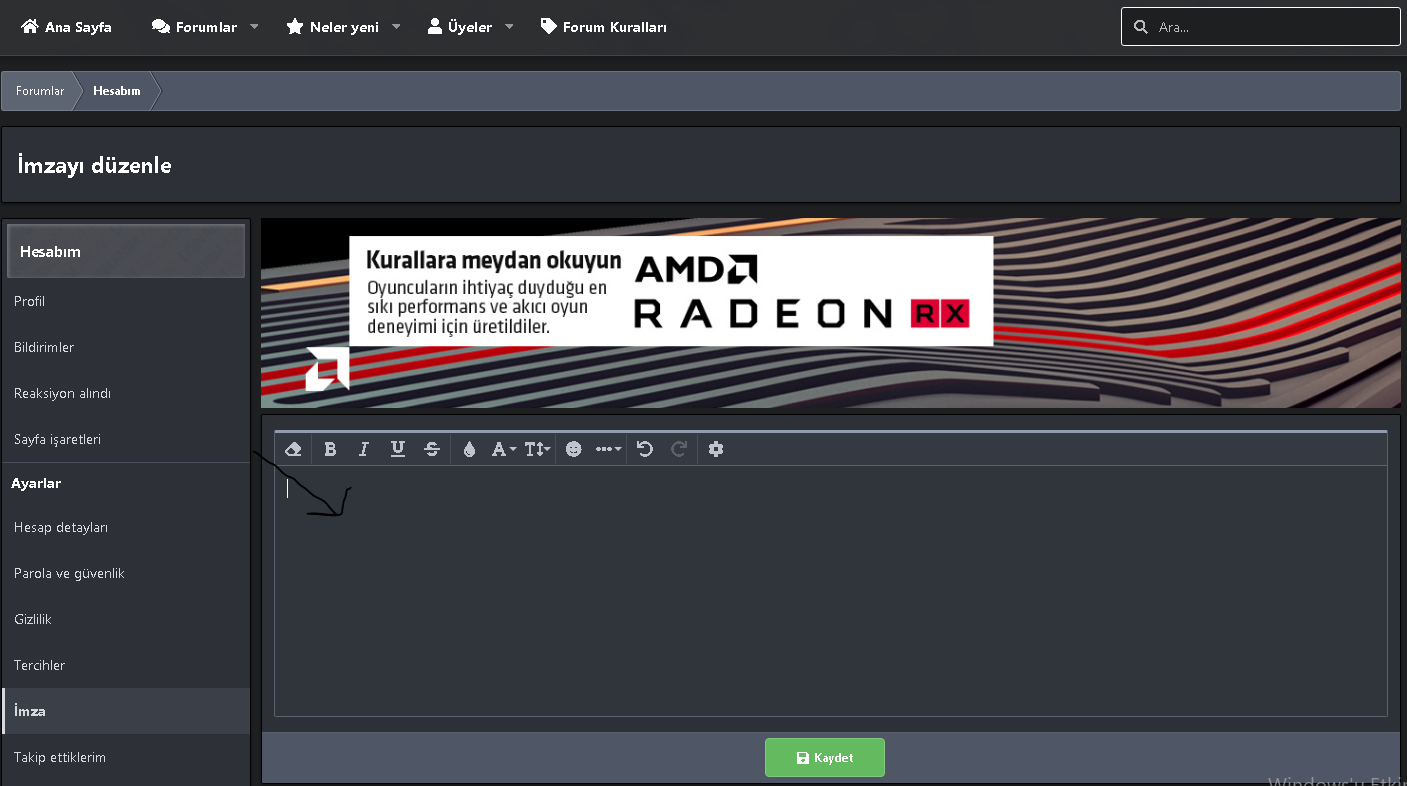Click the eraser remove formatting icon
1407x786 pixels.
[x=293, y=449]
